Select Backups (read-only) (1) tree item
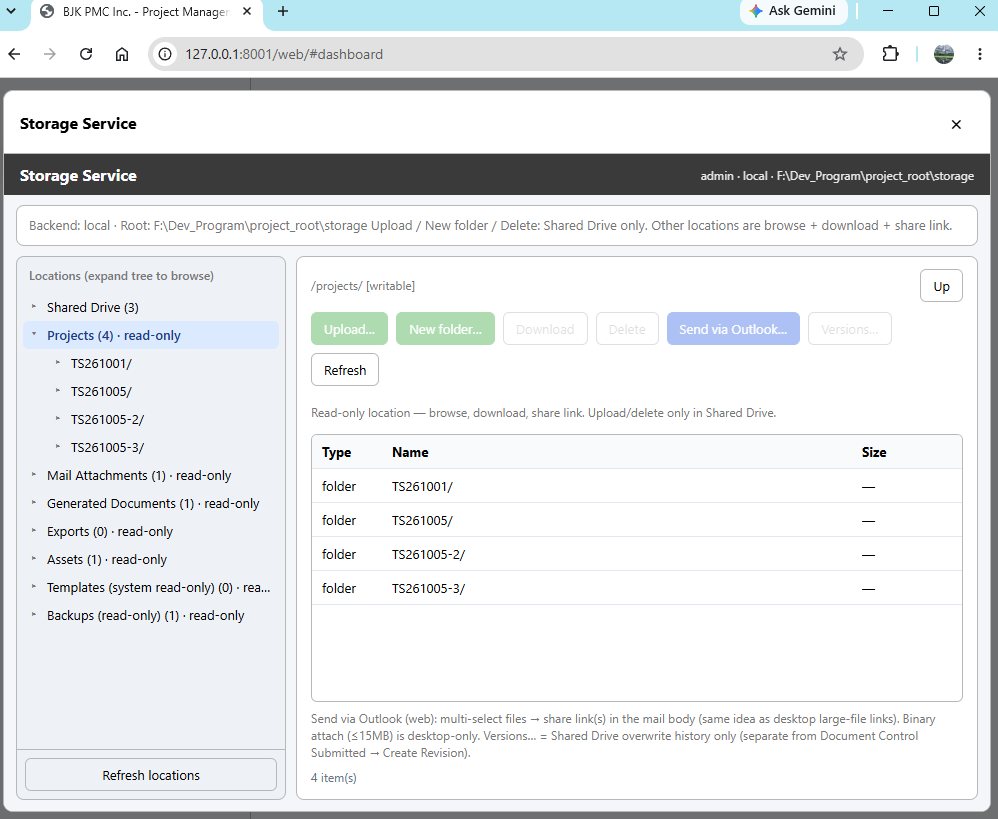 (145, 615)
